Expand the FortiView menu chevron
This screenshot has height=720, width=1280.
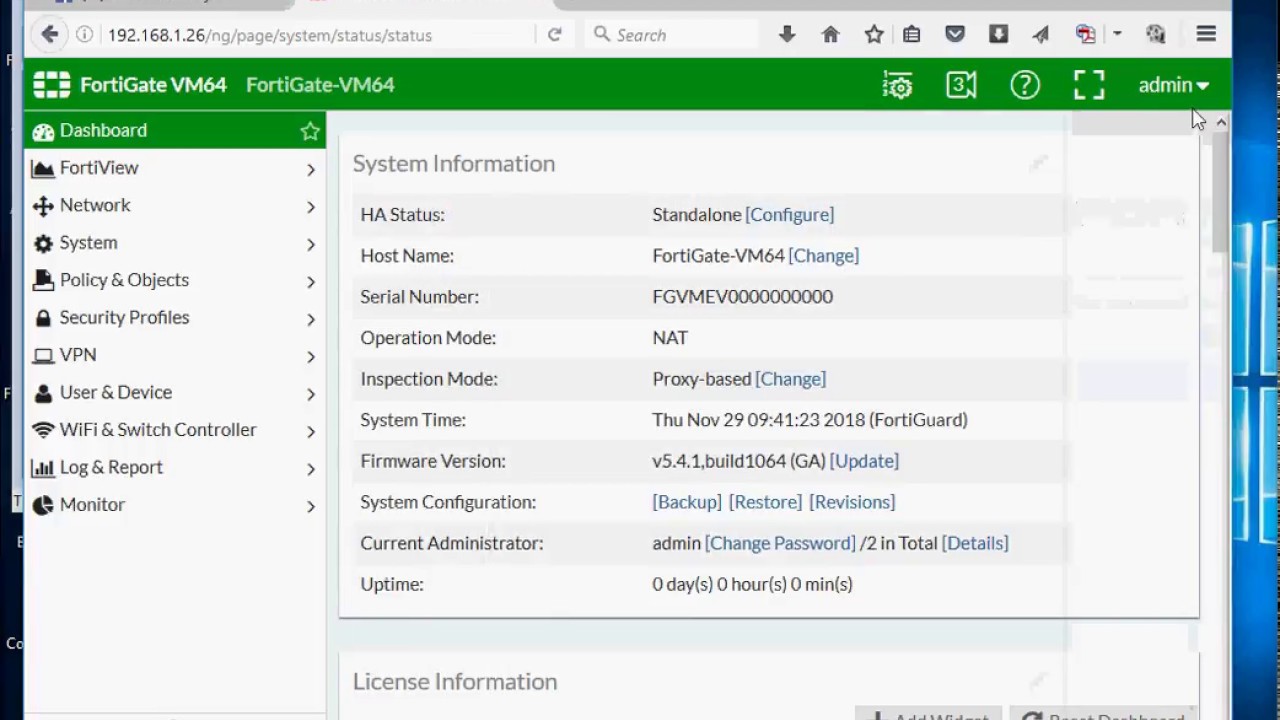(310, 169)
